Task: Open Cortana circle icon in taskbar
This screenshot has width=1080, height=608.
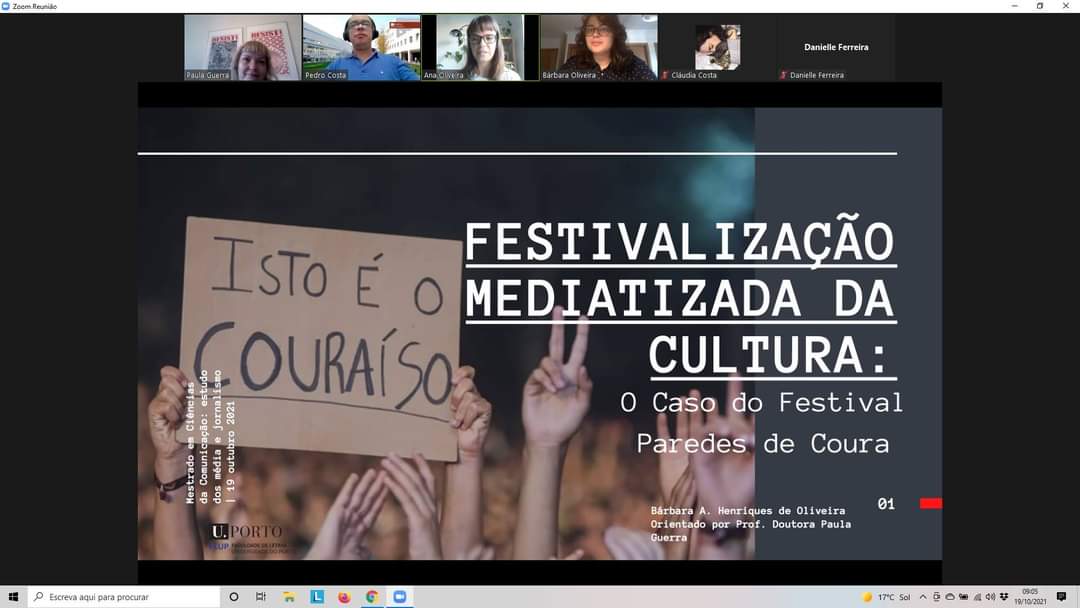Action: tap(233, 597)
